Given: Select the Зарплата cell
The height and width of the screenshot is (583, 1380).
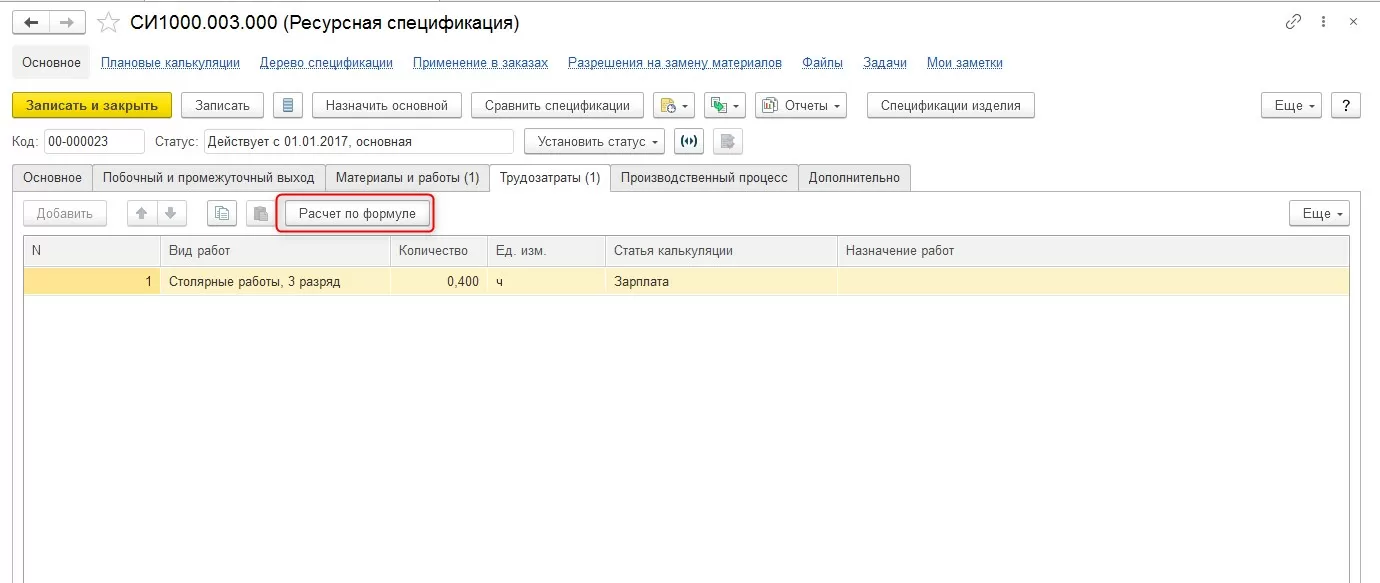Looking at the screenshot, I should coord(721,282).
